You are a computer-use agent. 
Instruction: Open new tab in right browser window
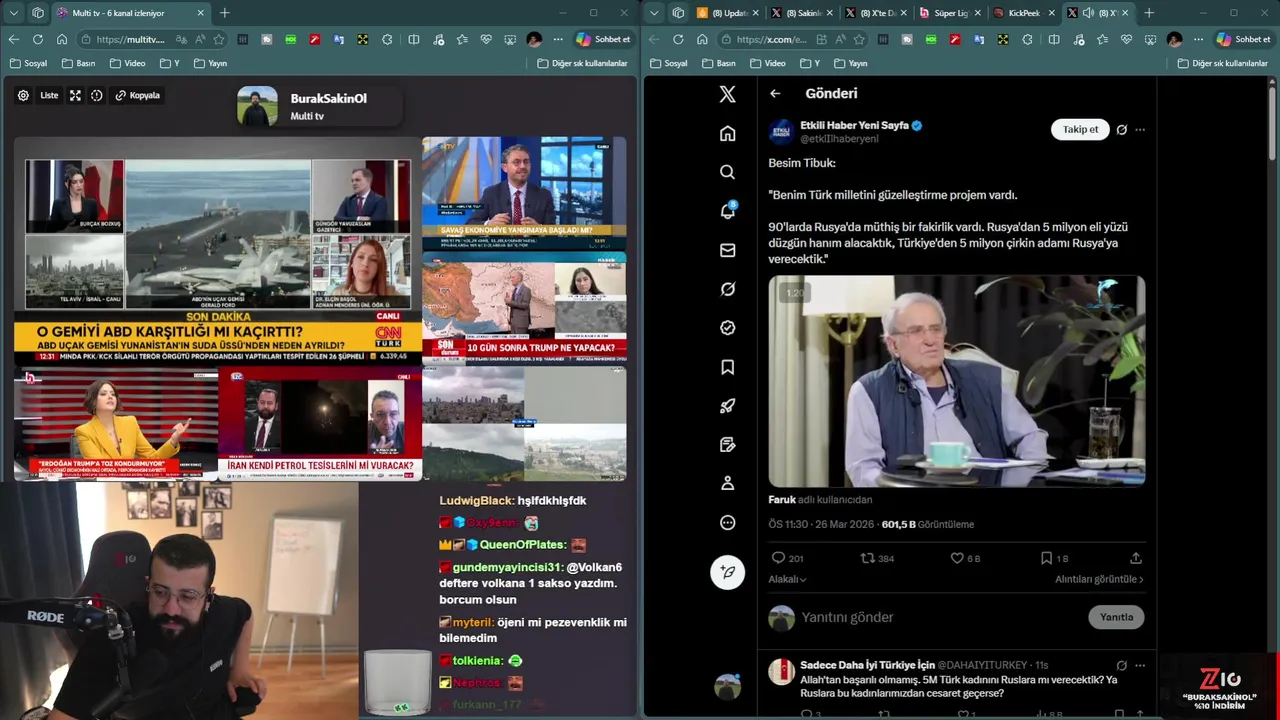coord(1148,13)
